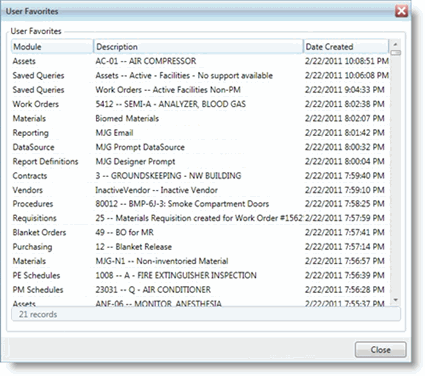Close the User Favorites dialog with red X
This screenshot has width=425, height=376.
[401, 11]
